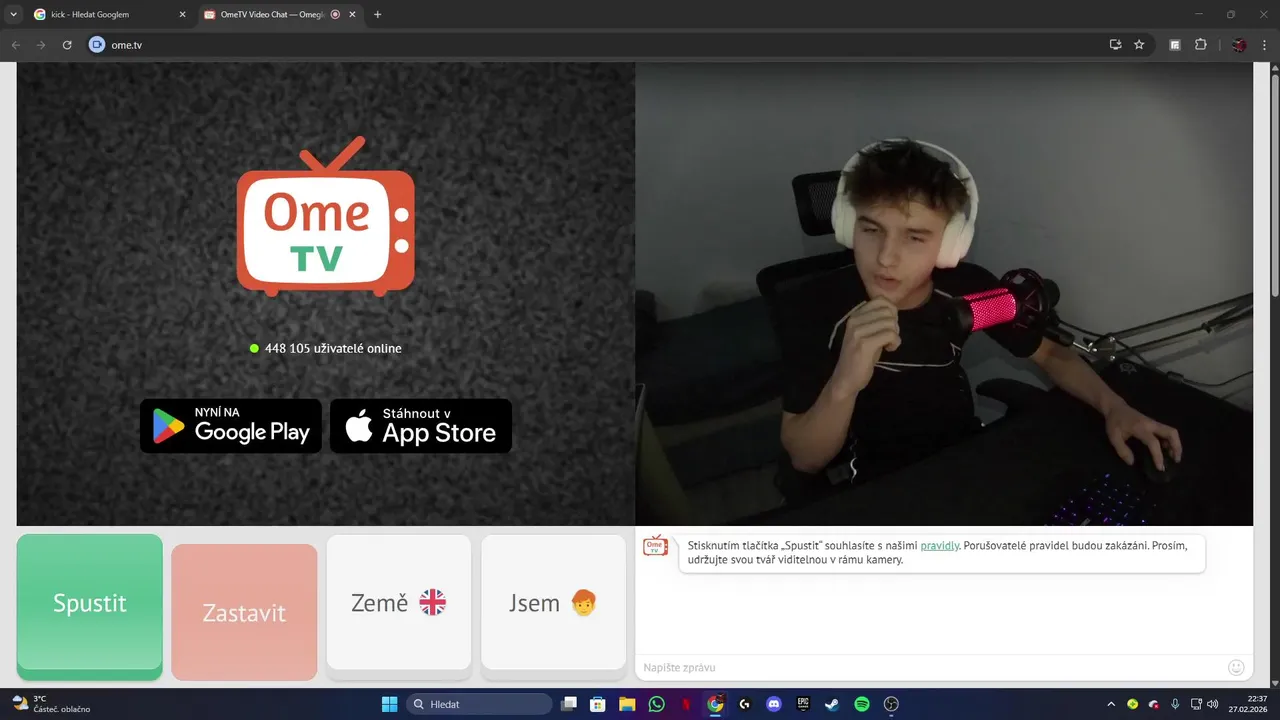The image size is (1280, 720).
Task: Expand the tab search dropdown arrow
Action: pyautogui.click(x=13, y=15)
